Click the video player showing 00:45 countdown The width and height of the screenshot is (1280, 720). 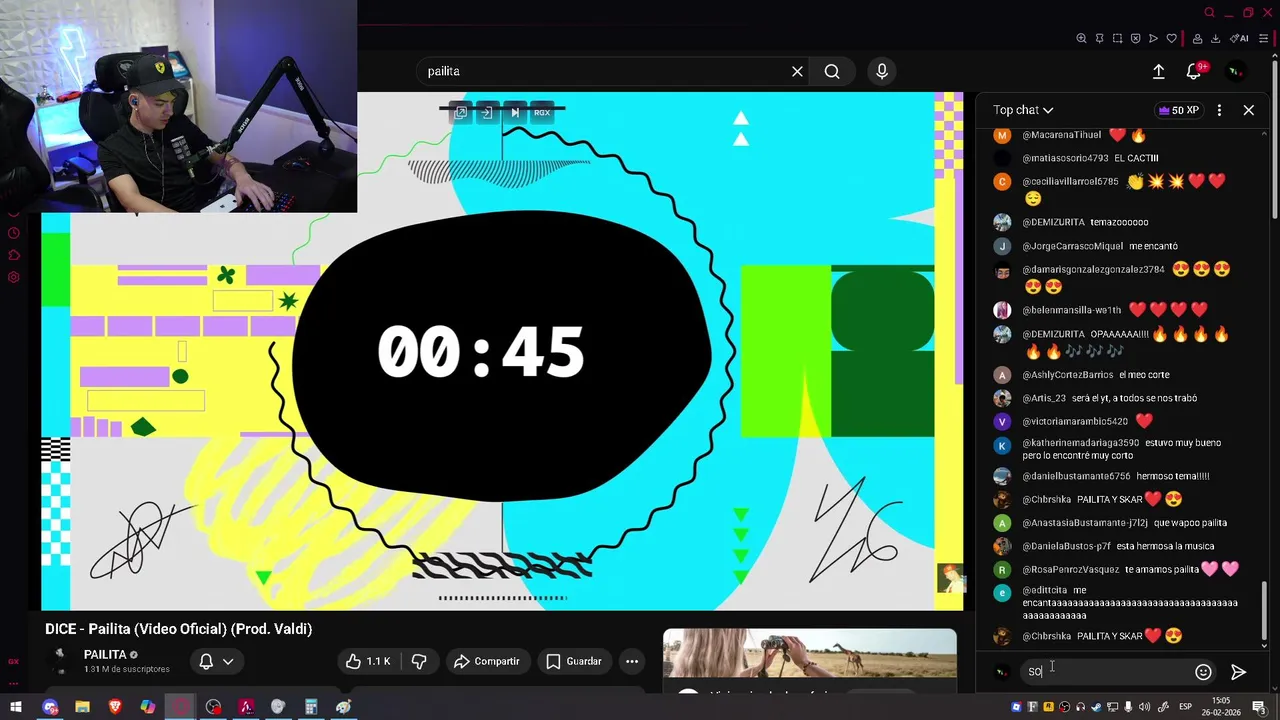pos(502,351)
